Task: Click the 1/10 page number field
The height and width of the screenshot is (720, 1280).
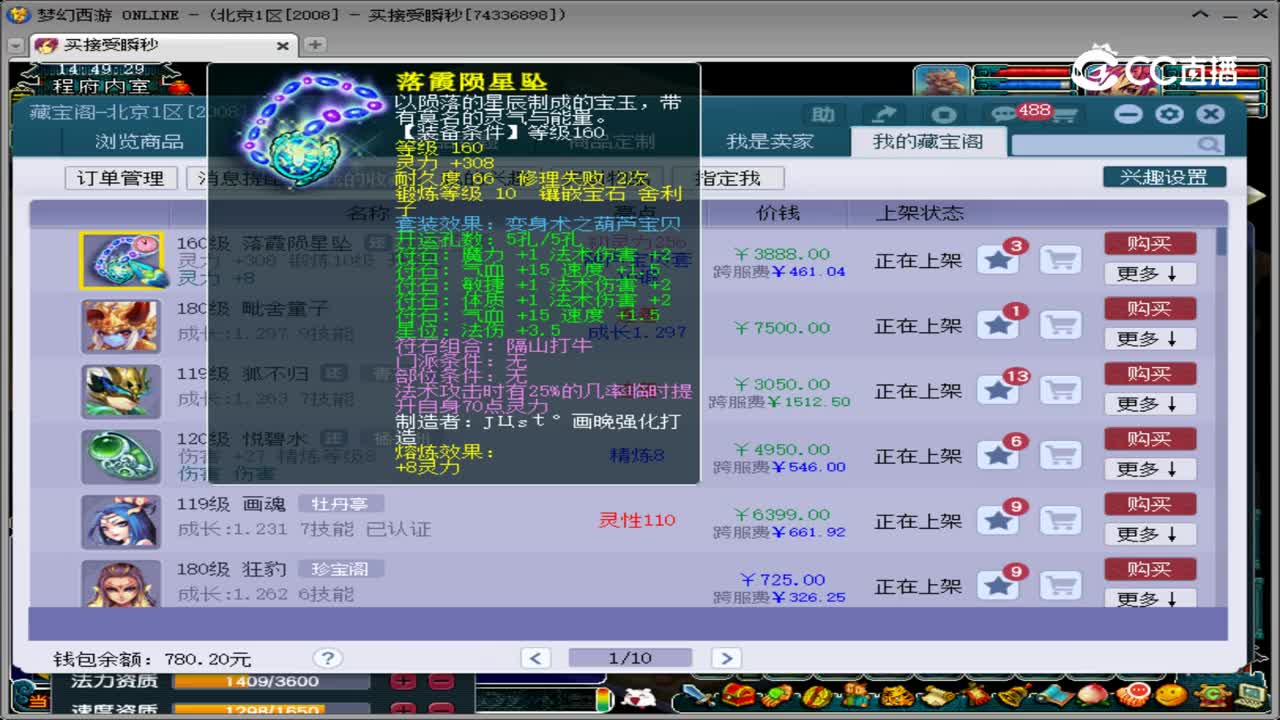Action: (630, 658)
